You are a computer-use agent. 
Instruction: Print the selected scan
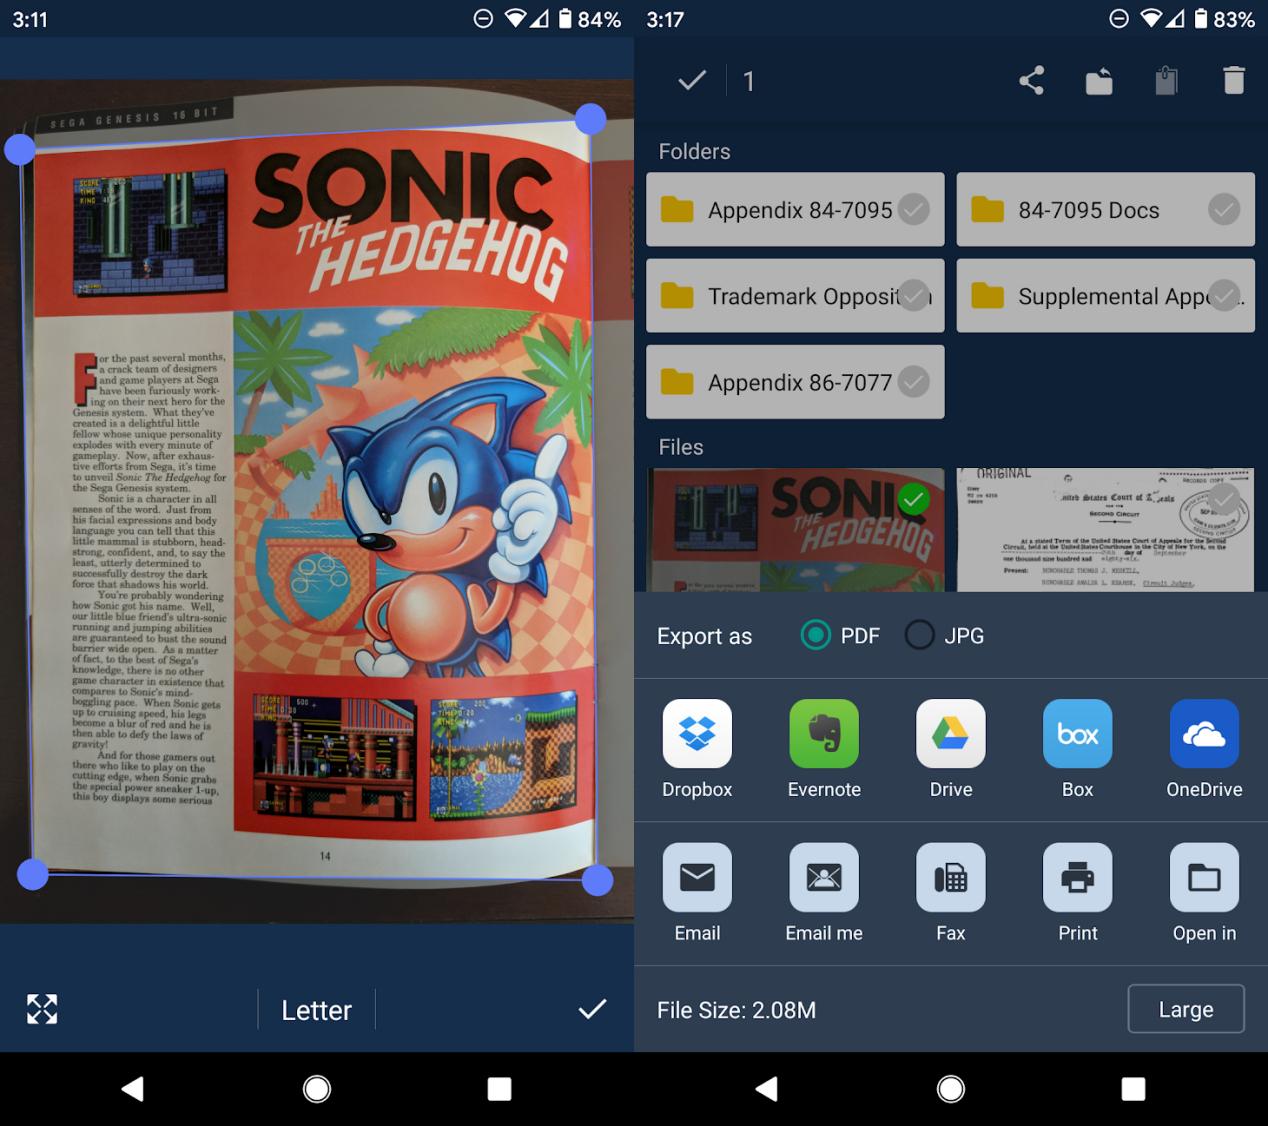point(1078,893)
